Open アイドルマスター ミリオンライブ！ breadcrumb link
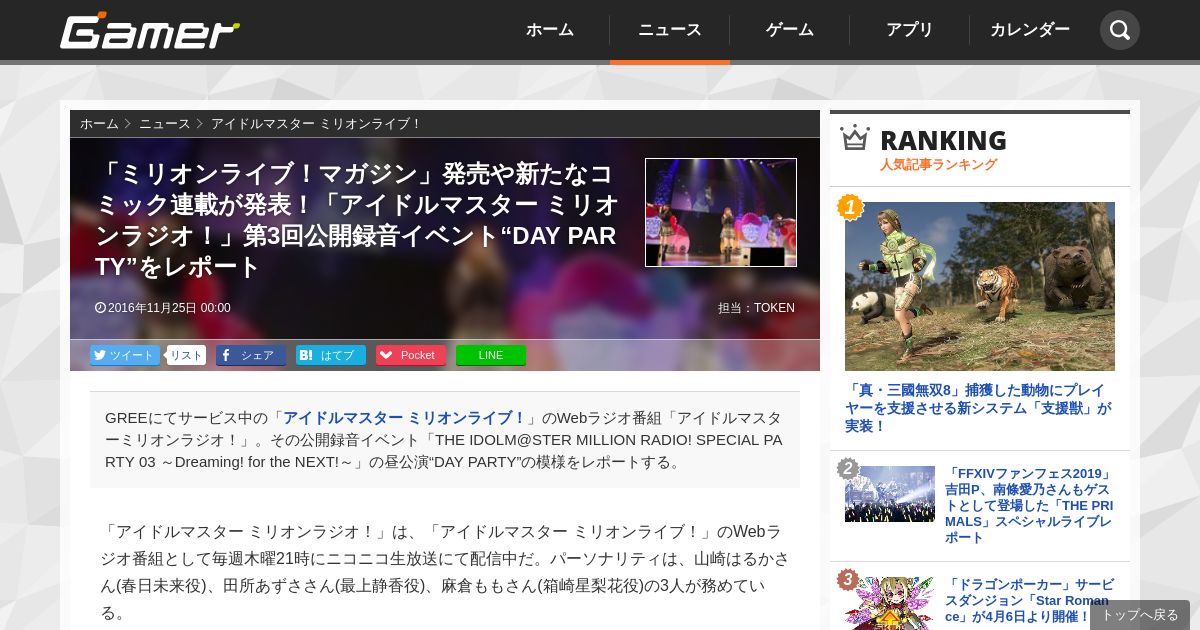The width and height of the screenshot is (1200, 630). pos(316,124)
